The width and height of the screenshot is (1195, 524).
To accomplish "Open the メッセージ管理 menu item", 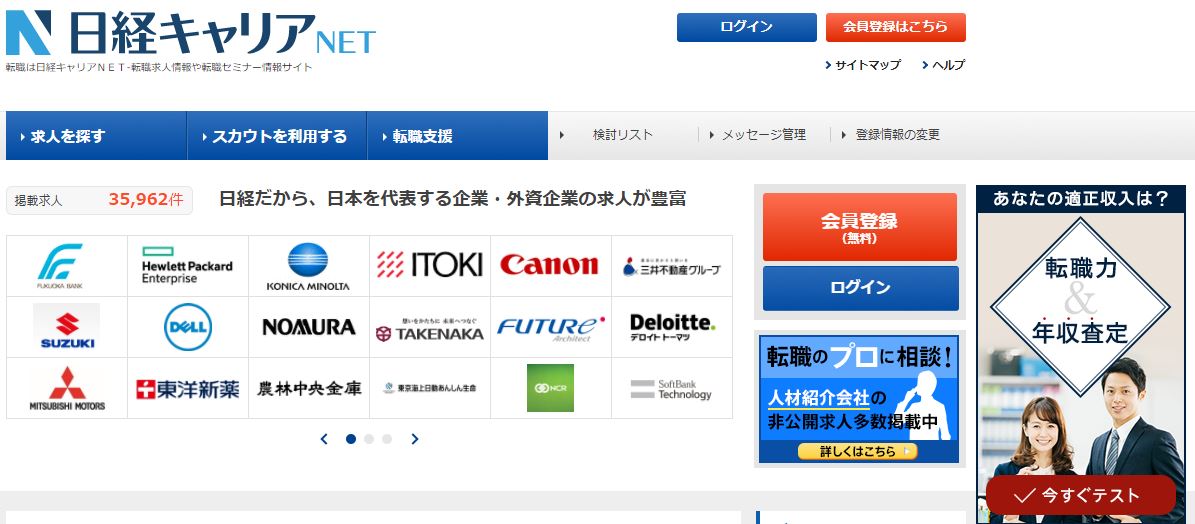I will tap(764, 135).
